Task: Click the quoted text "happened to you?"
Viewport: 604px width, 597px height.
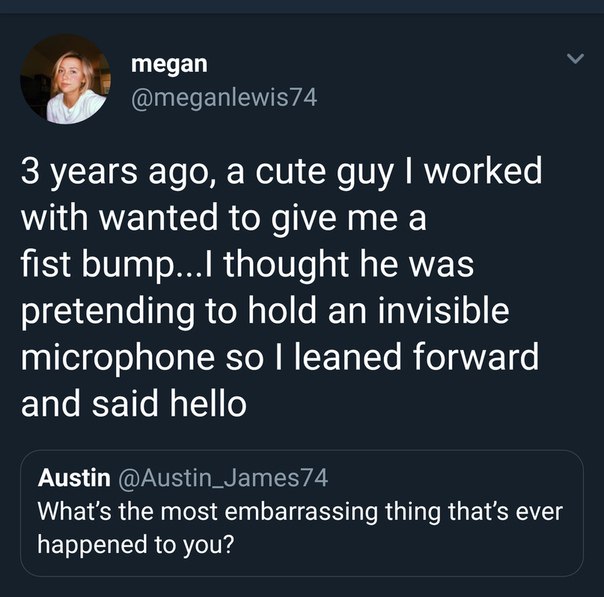Action: click(x=136, y=545)
